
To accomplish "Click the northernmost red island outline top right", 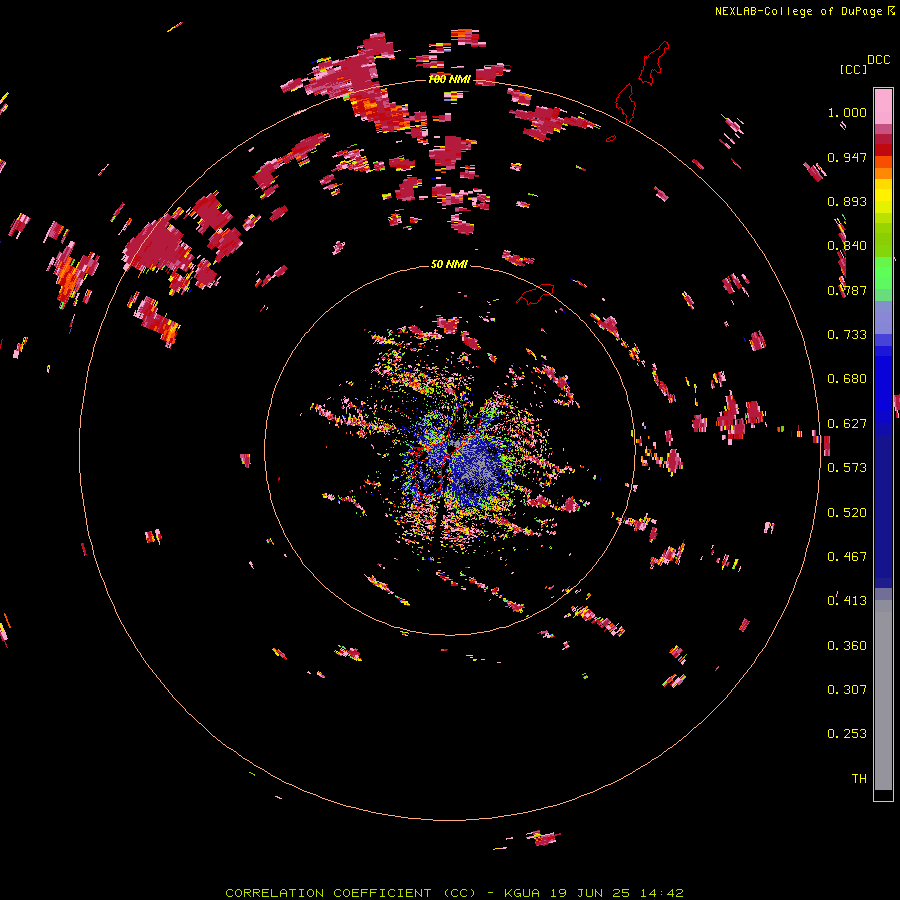I will 655,63.
